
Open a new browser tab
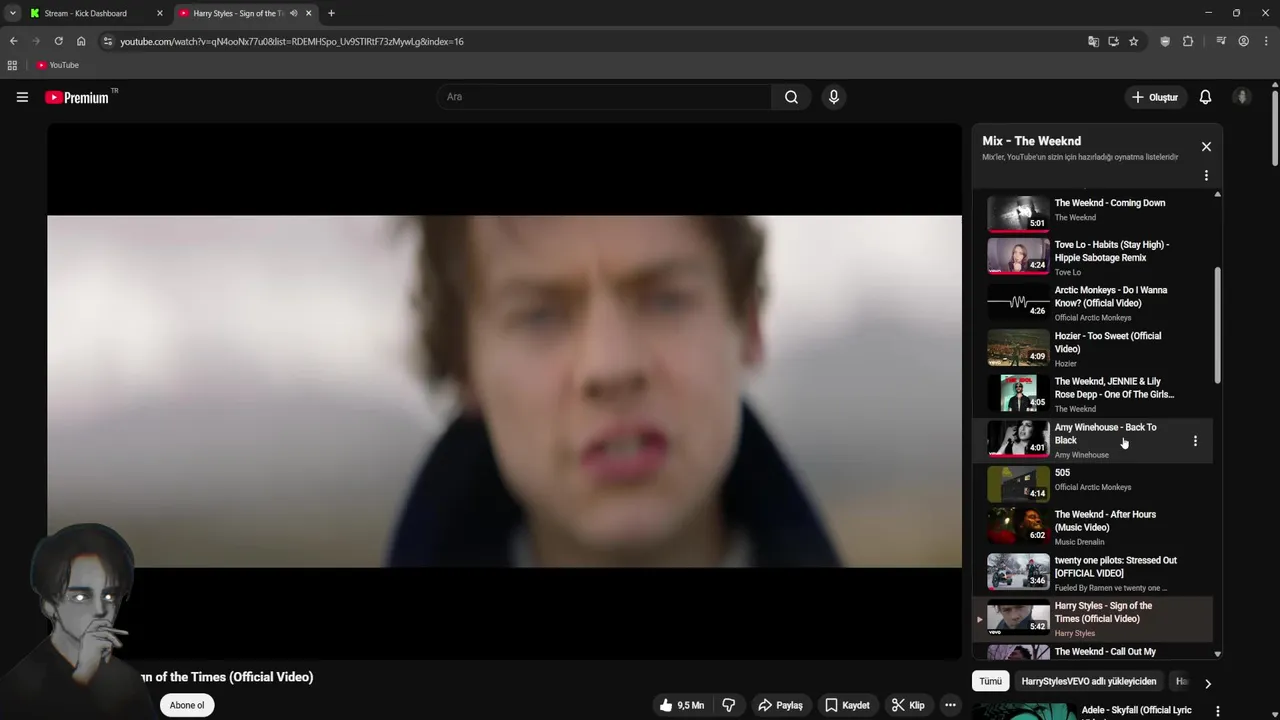coord(331,13)
